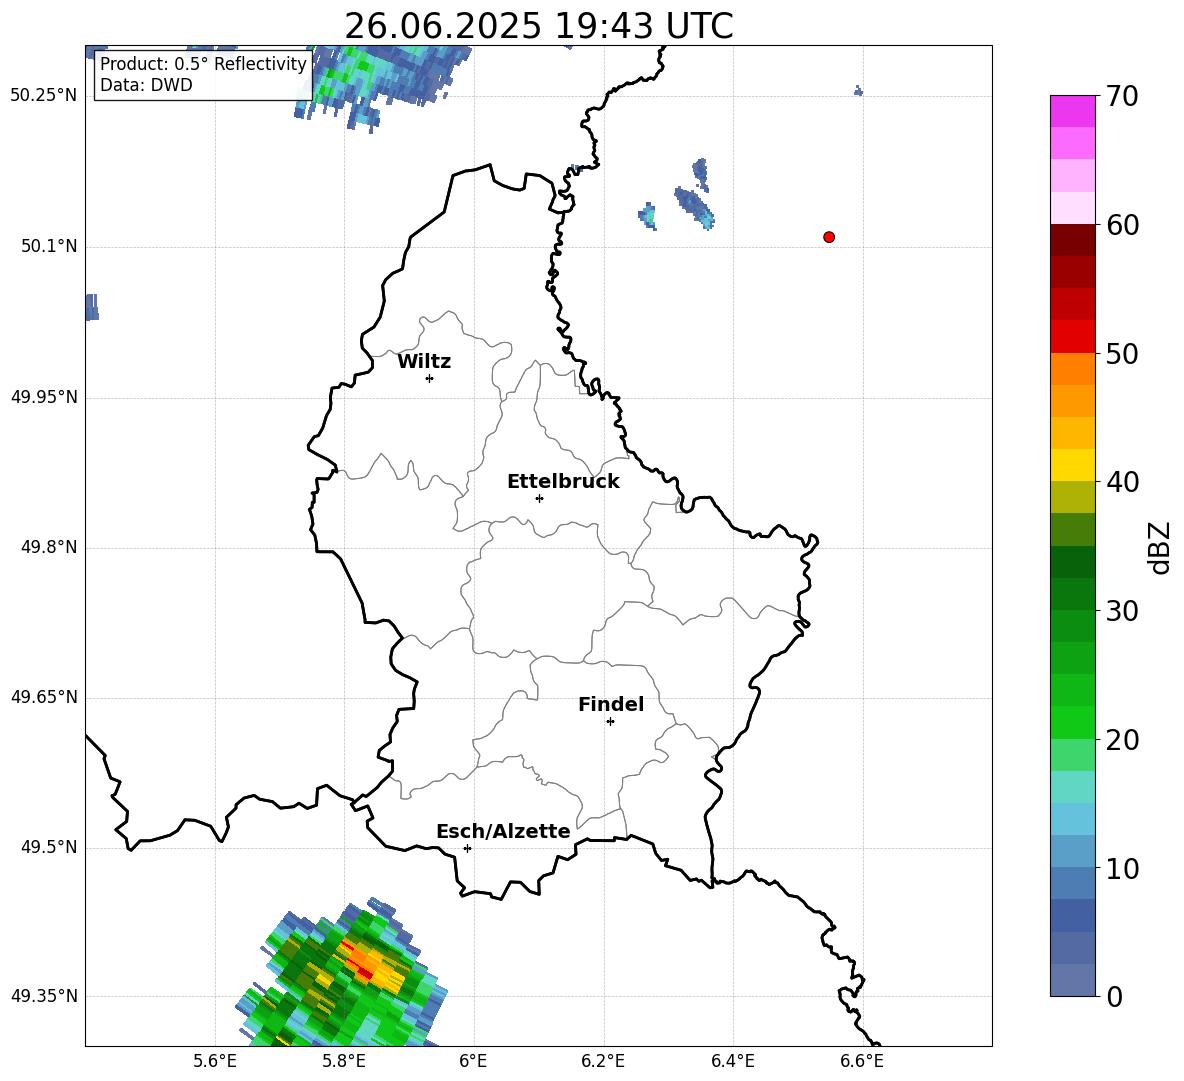Click the 30 tick on the colorbar
1184x1081 pixels.
point(1122,611)
